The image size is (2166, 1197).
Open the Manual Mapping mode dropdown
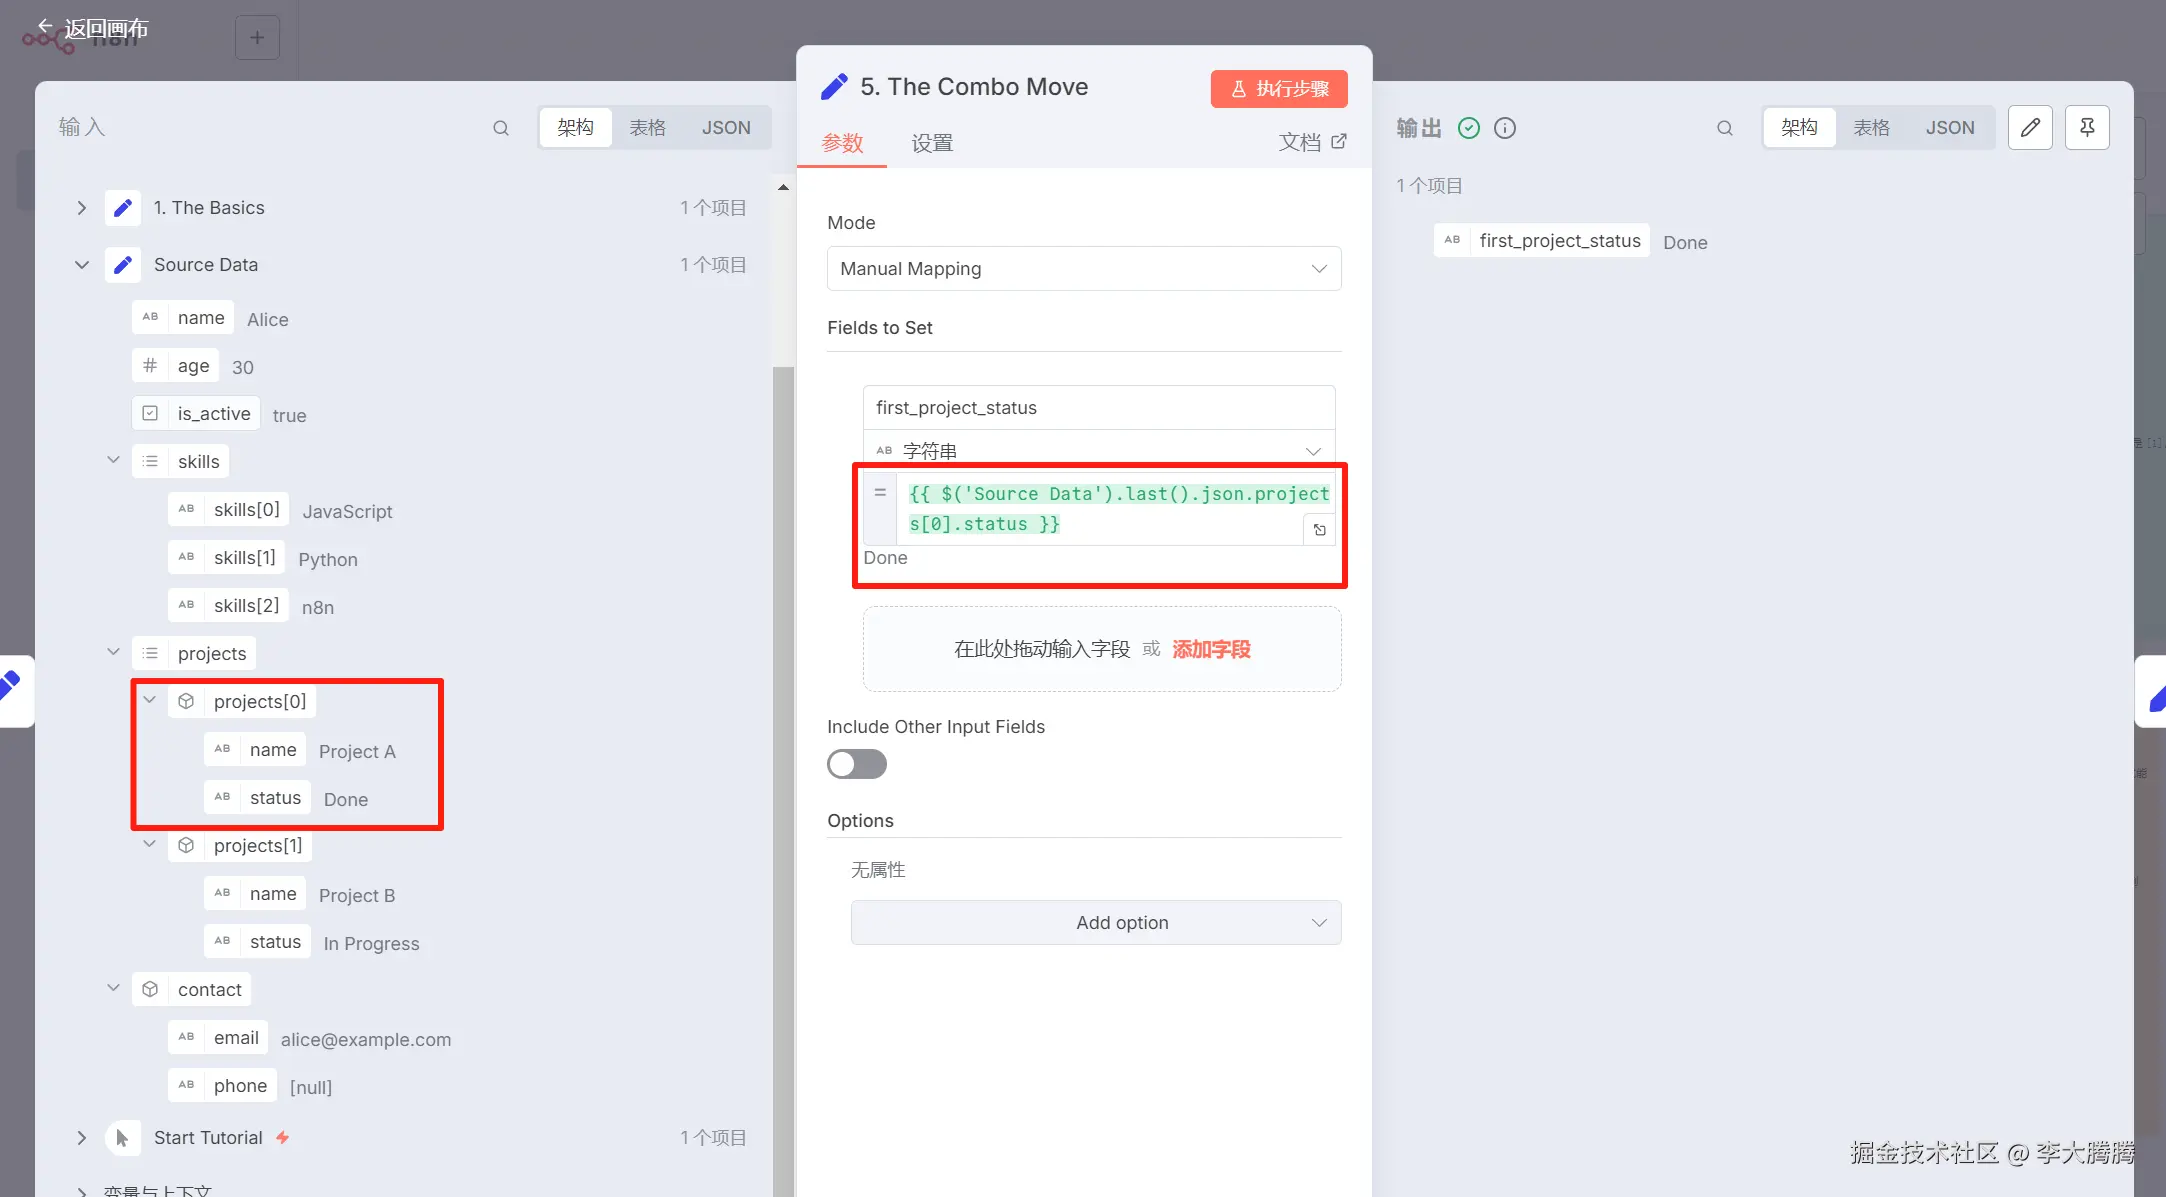pos(1084,269)
